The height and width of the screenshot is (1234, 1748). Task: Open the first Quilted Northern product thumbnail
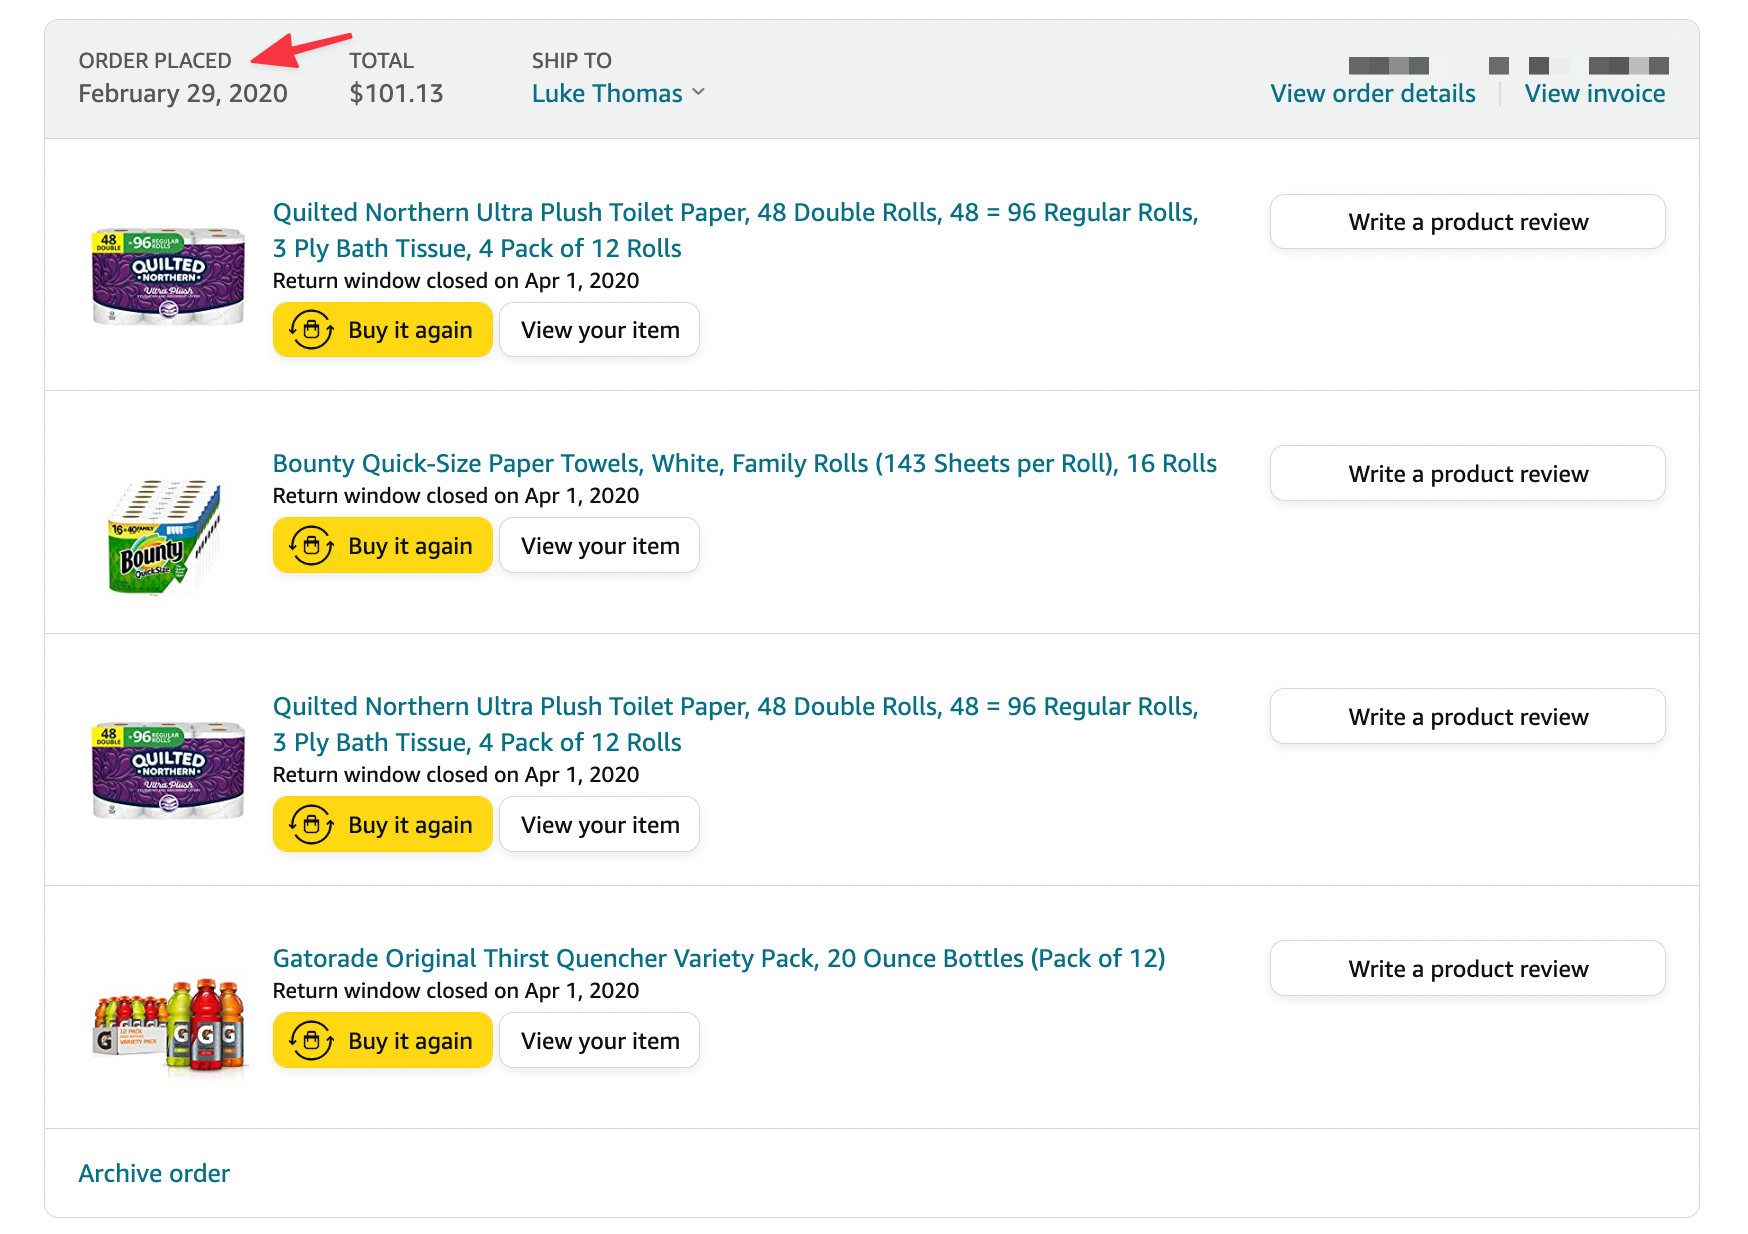coord(168,276)
